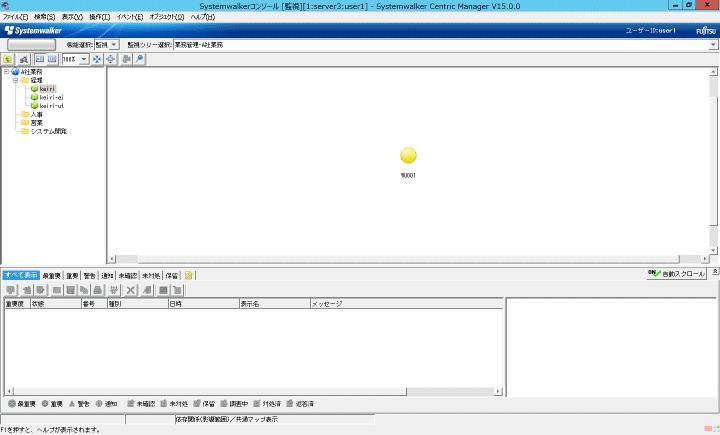
Task: Click the fit-to-window arrows icon
Action: pos(97,59)
